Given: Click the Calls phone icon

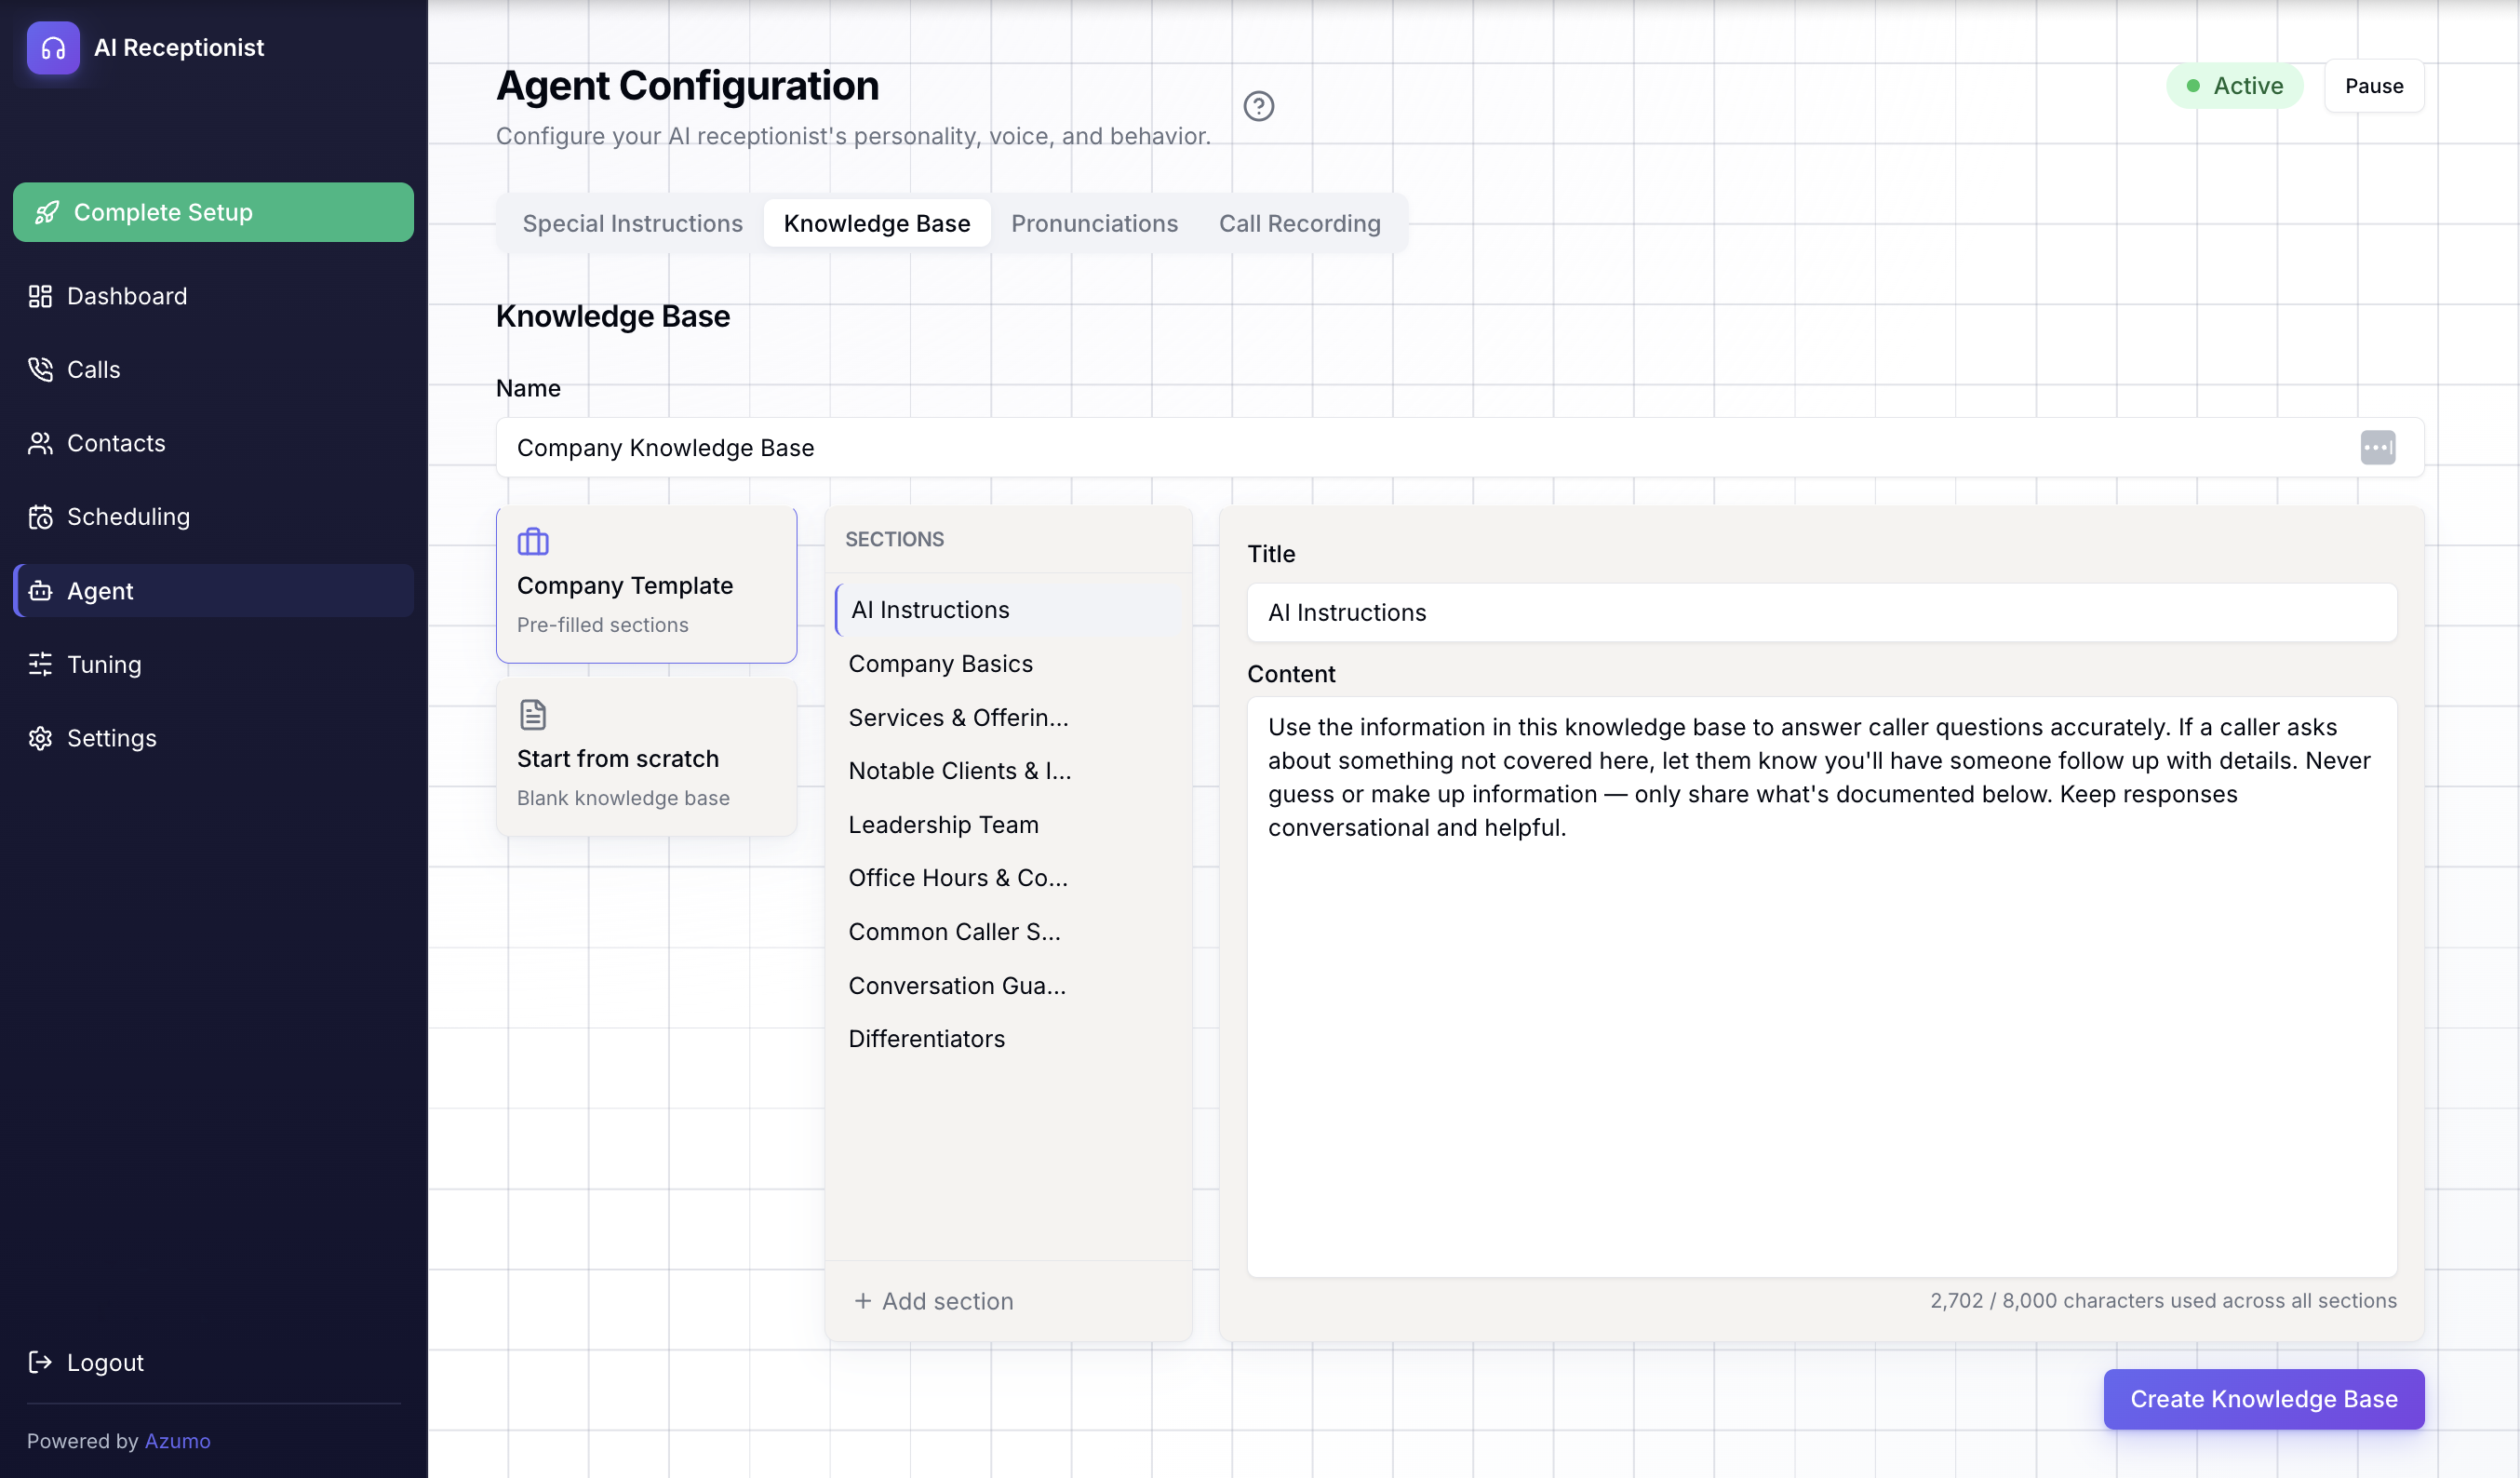Looking at the screenshot, I should (40, 369).
